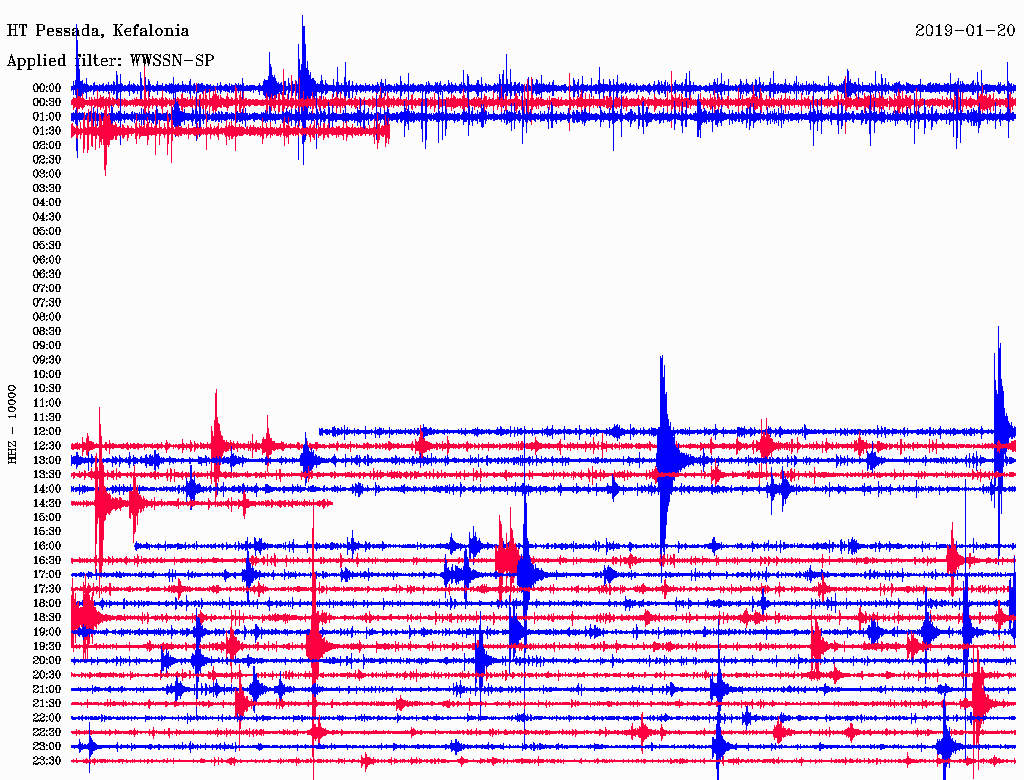1024x780 pixels.
Task: Click the 'Applied filter: WWSSN-SP' text
Action: [110, 61]
